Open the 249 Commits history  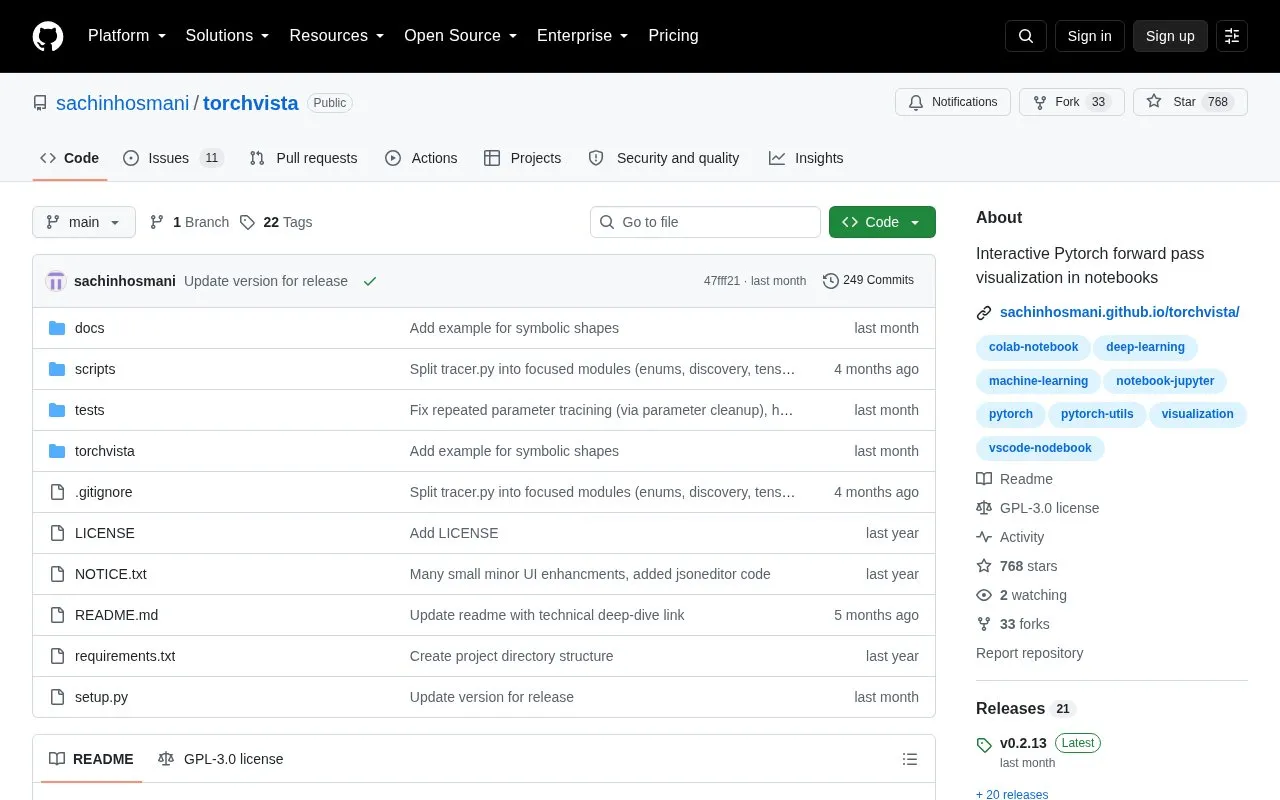pos(868,280)
